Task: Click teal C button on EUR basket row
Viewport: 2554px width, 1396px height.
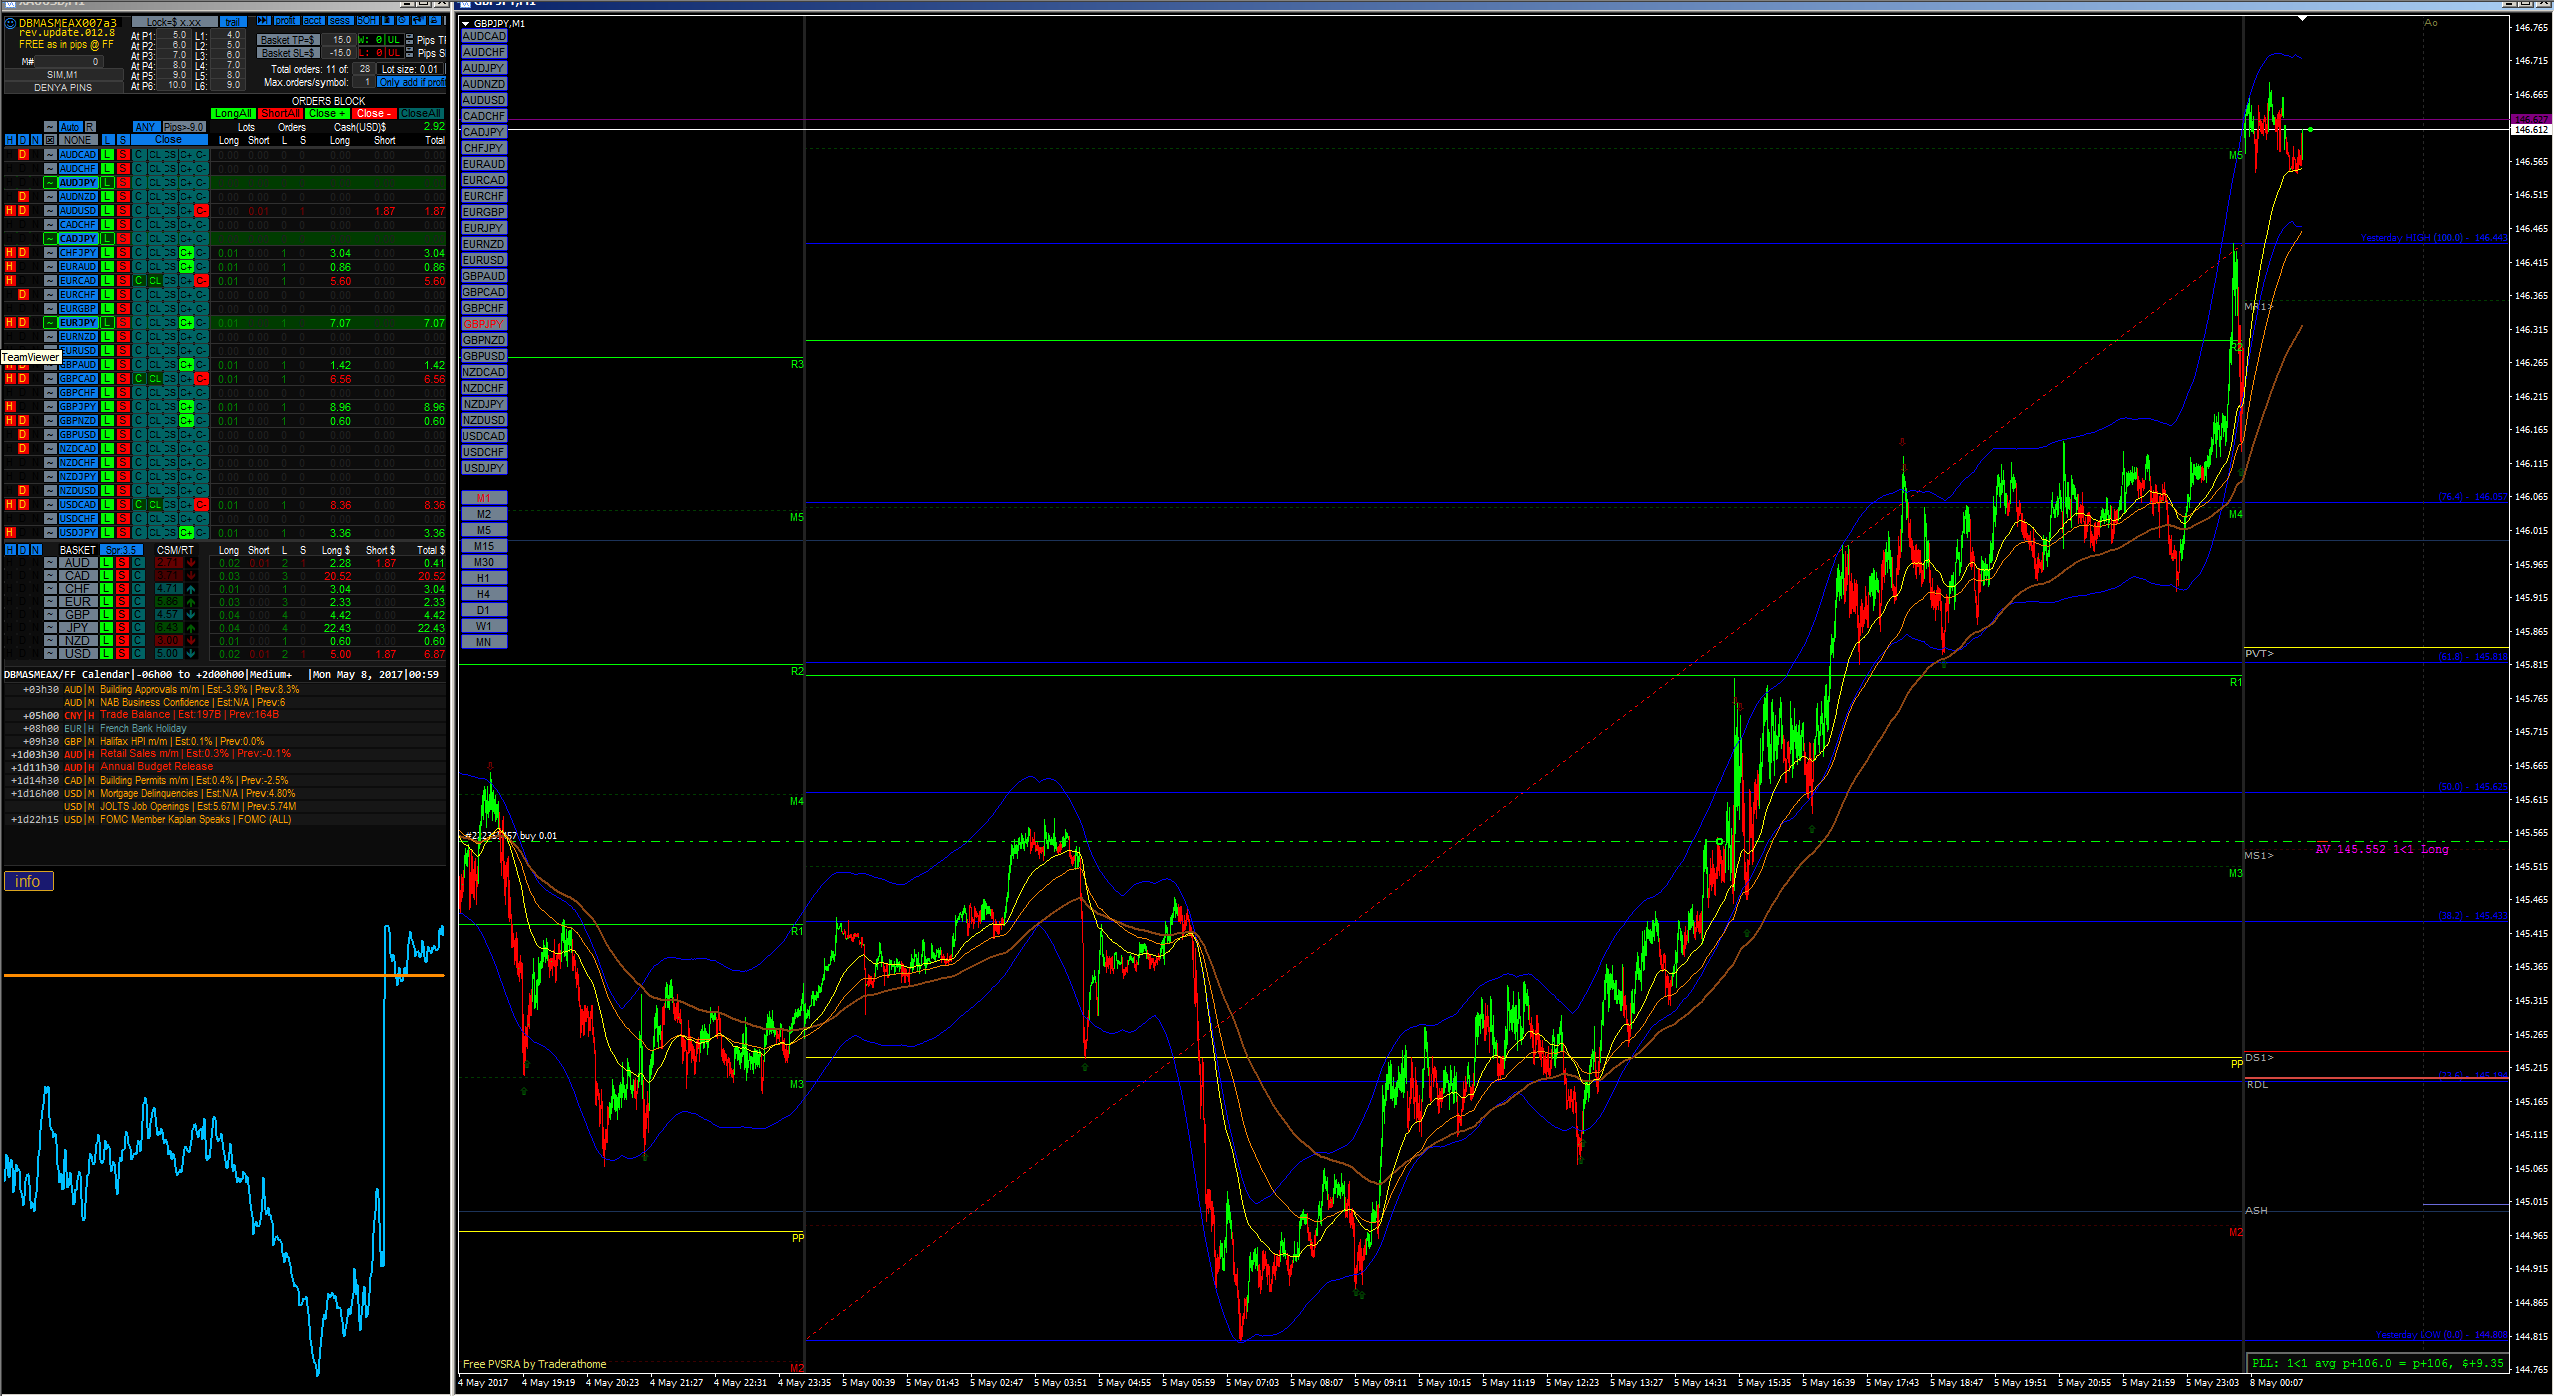Action: (137, 601)
